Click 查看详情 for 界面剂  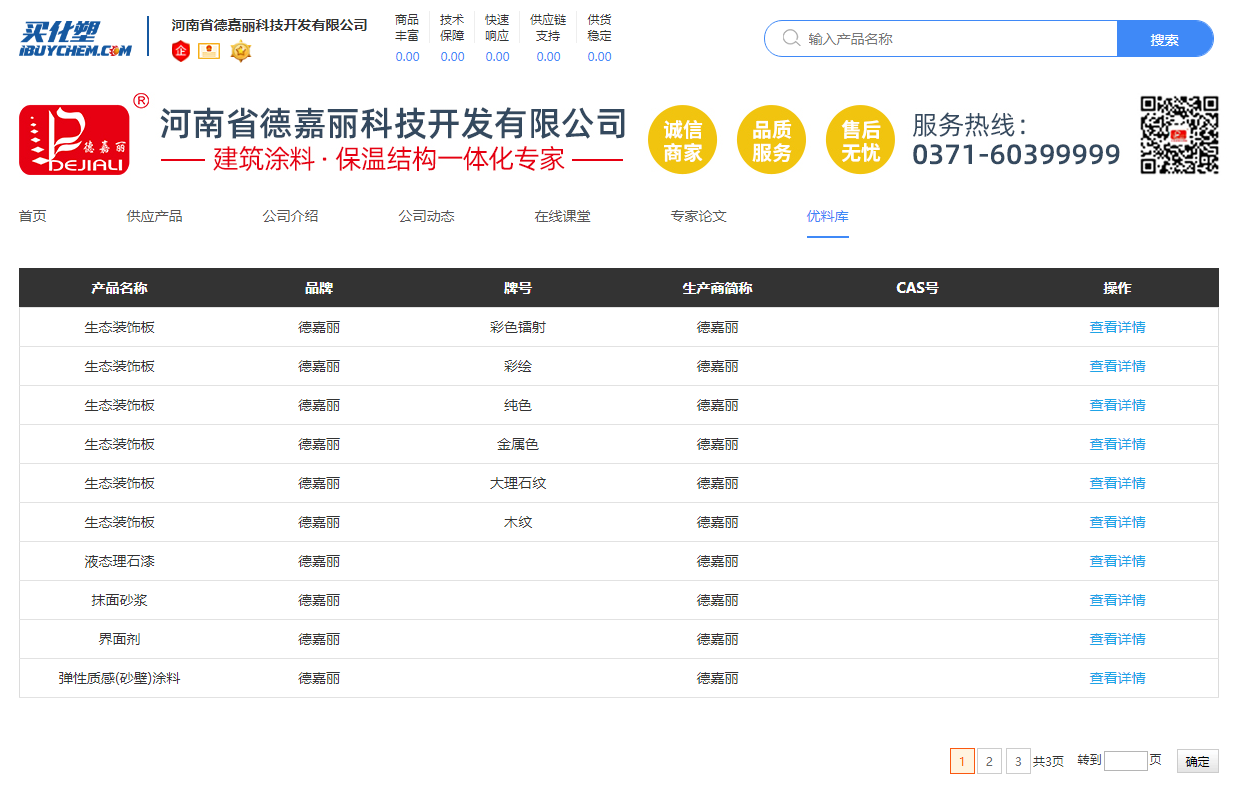tap(1118, 639)
